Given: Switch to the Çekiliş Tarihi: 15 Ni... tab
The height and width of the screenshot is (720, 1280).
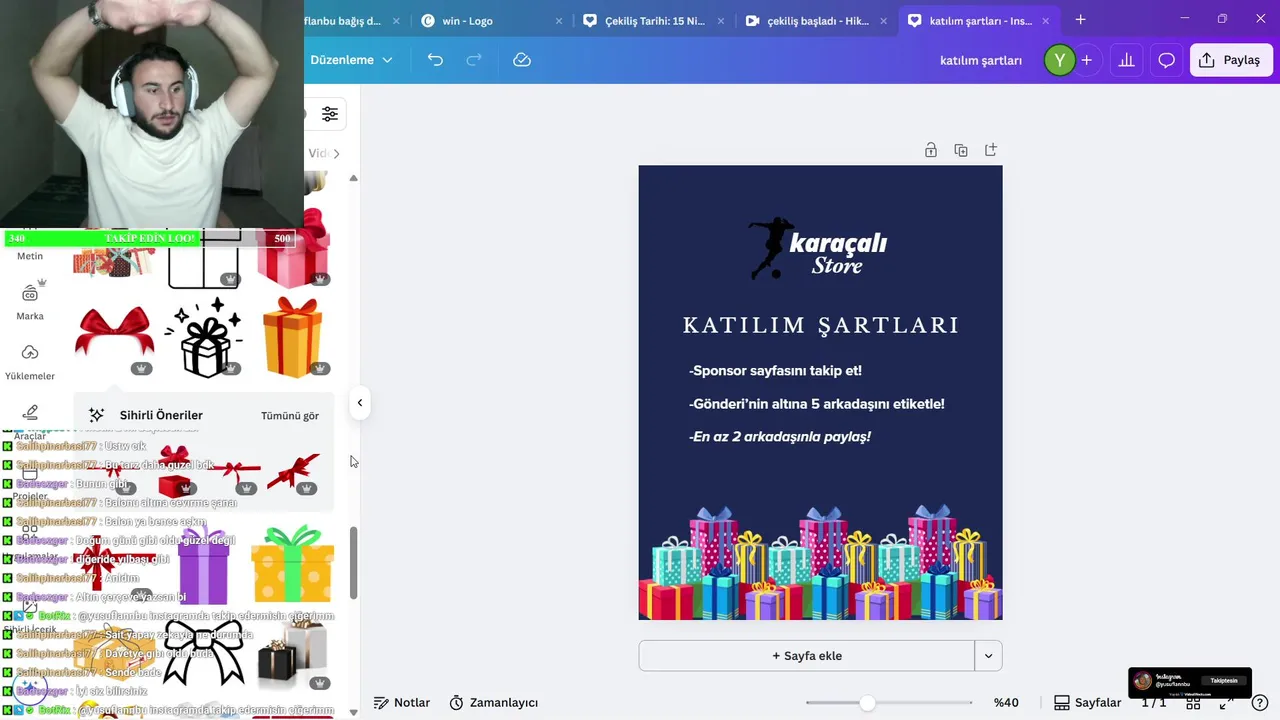Looking at the screenshot, I should tap(652, 20).
